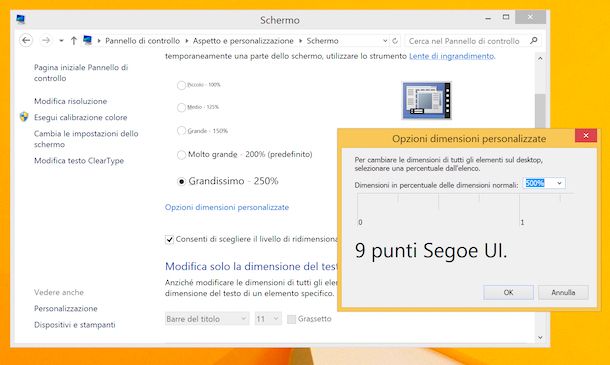Open Personalizzazione link under Vedere anche
This screenshot has width=610, height=365.
pyautogui.click(x=66, y=309)
